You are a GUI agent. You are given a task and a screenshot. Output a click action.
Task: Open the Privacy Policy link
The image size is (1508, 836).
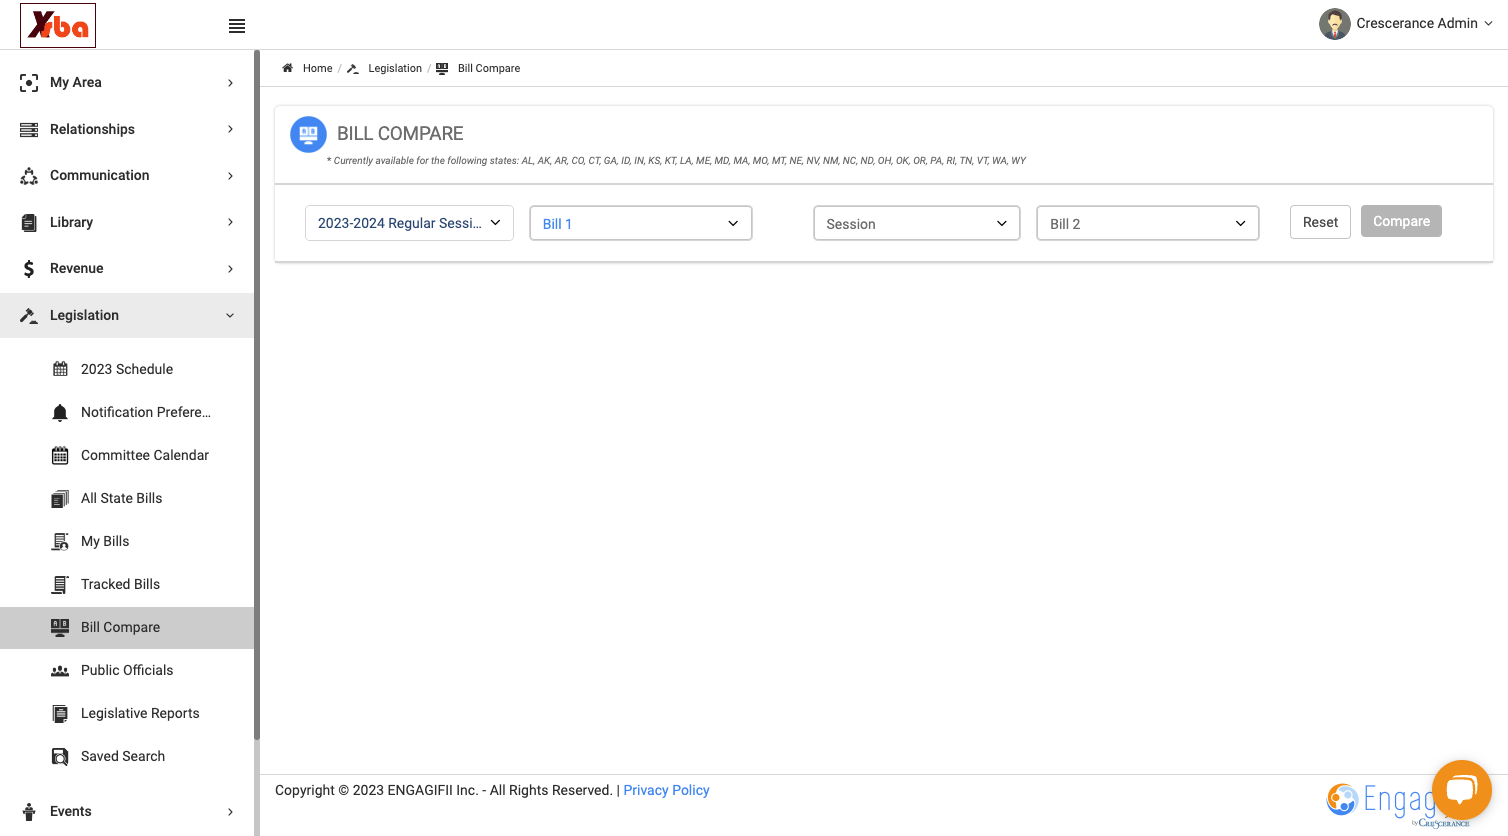click(x=666, y=790)
